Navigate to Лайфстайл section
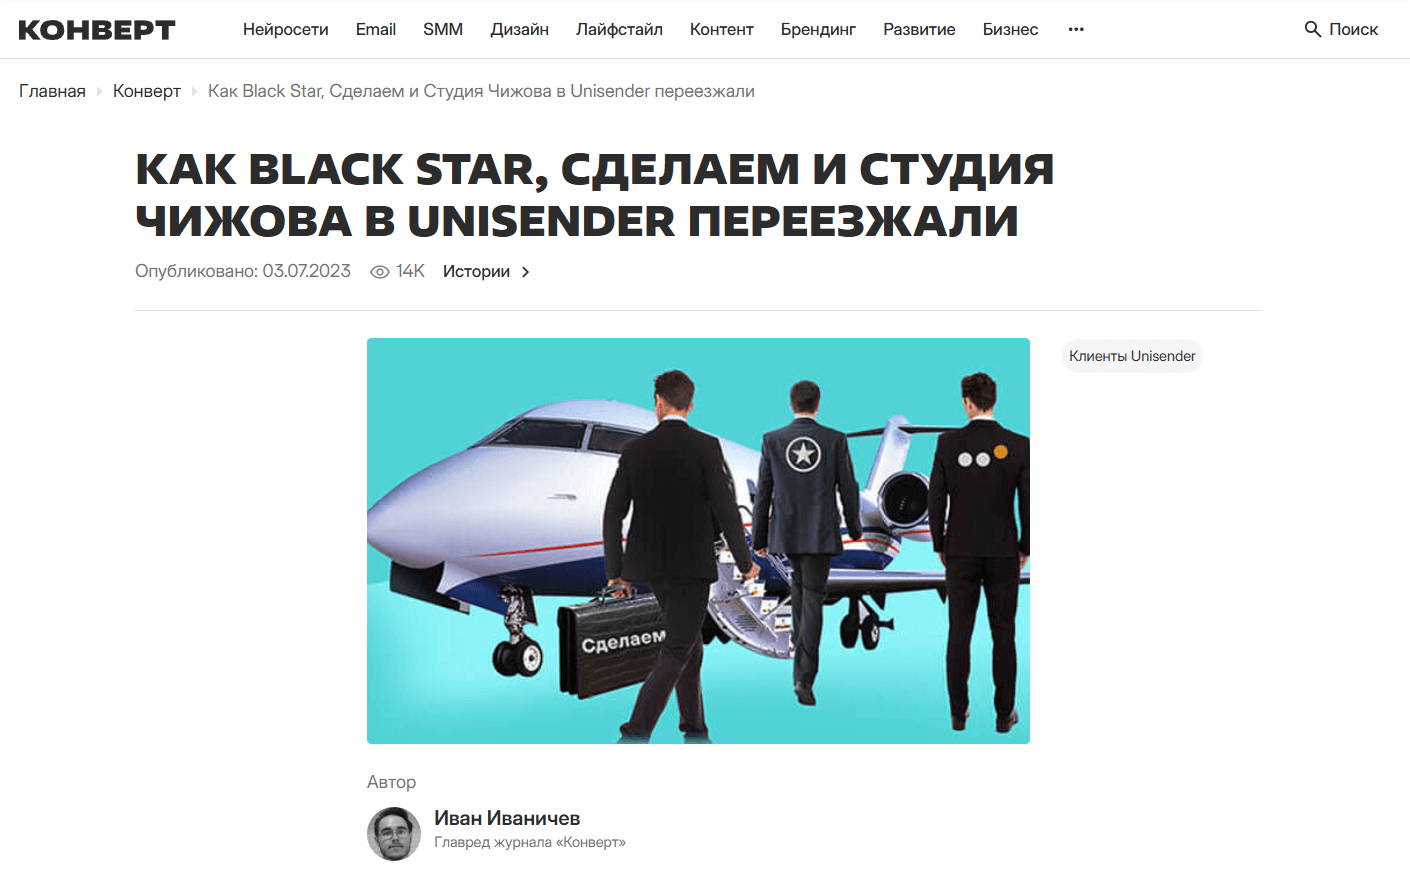Viewport: 1410px width, 884px height. tap(619, 29)
